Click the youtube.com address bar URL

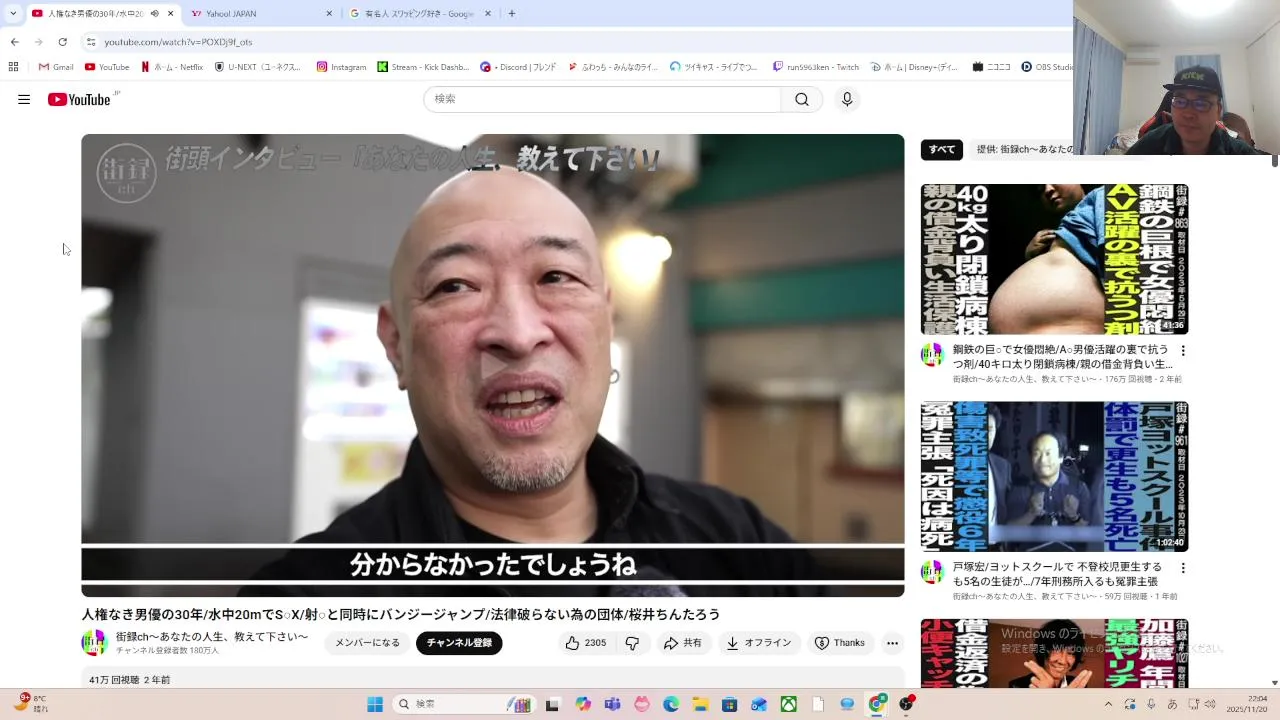click(178, 42)
